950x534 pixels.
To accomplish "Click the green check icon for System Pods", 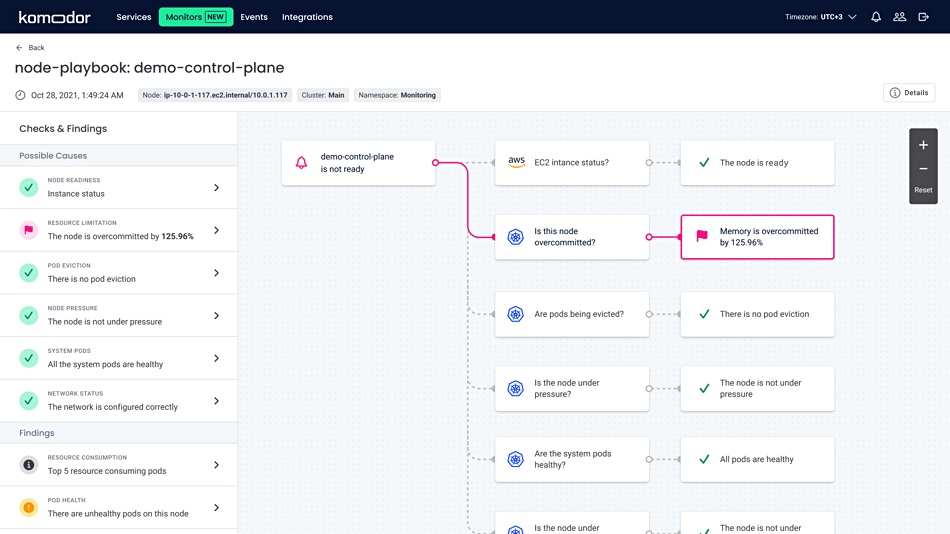I will click(28, 358).
